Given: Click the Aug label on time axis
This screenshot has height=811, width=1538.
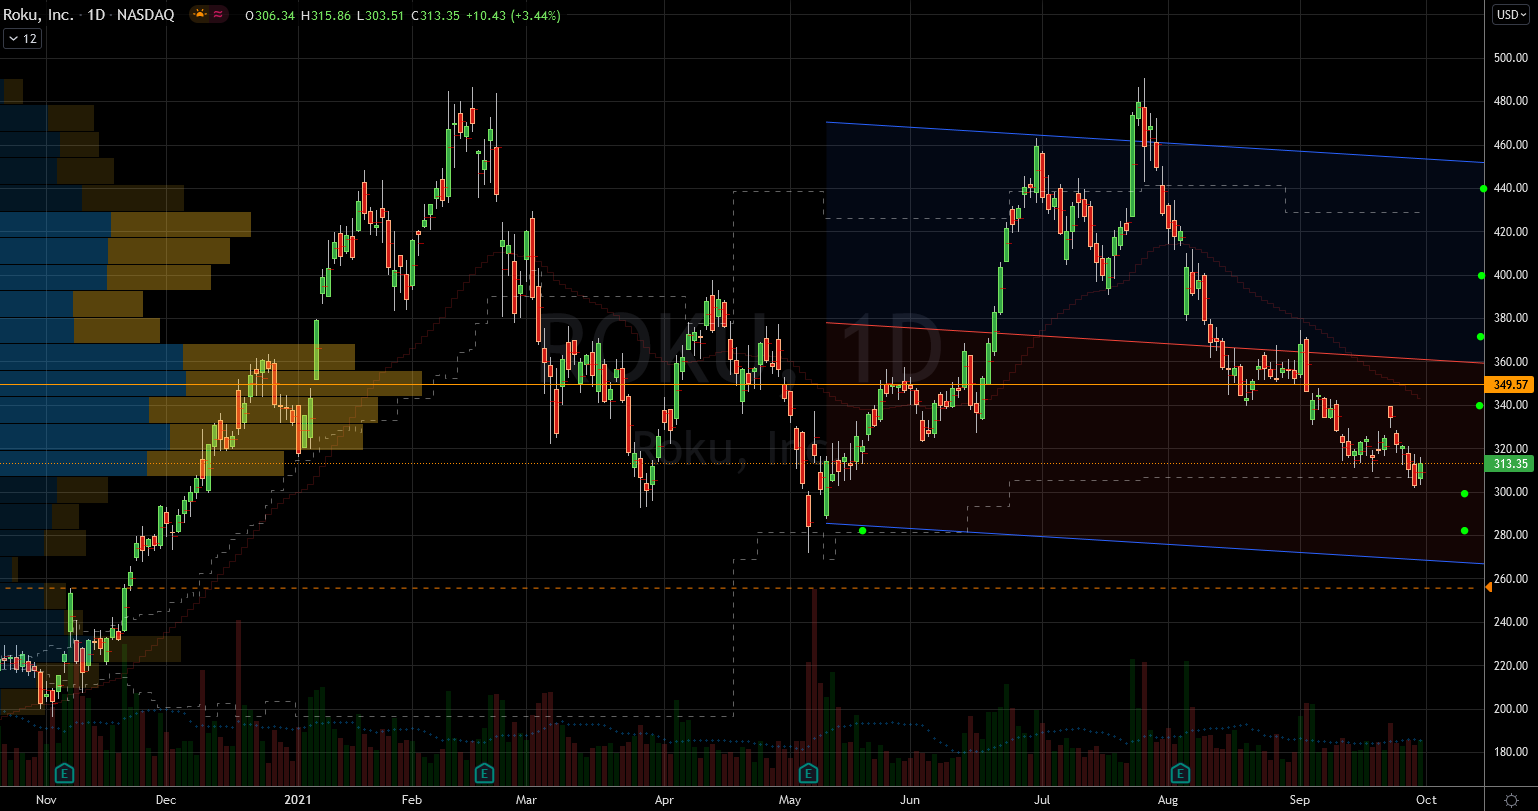Looking at the screenshot, I should pyautogui.click(x=1168, y=800).
